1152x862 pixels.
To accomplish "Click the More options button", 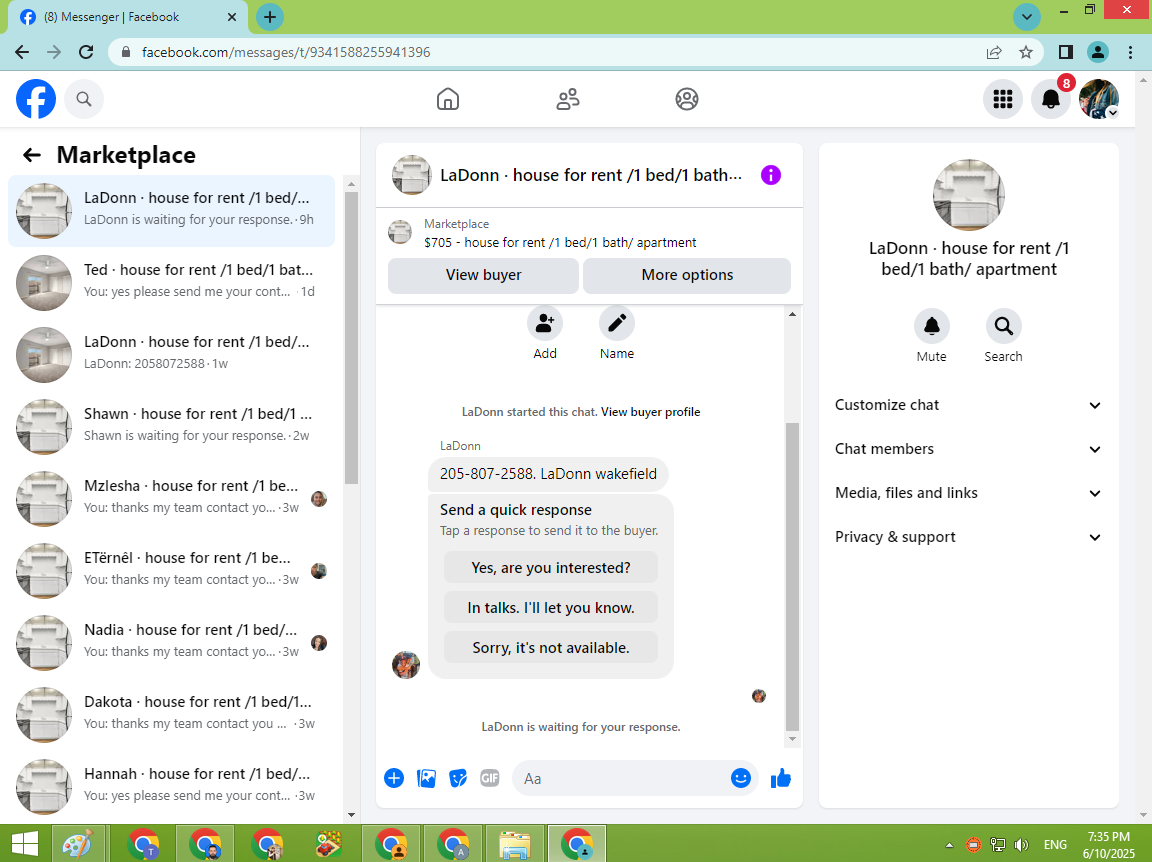I will coord(687,275).
